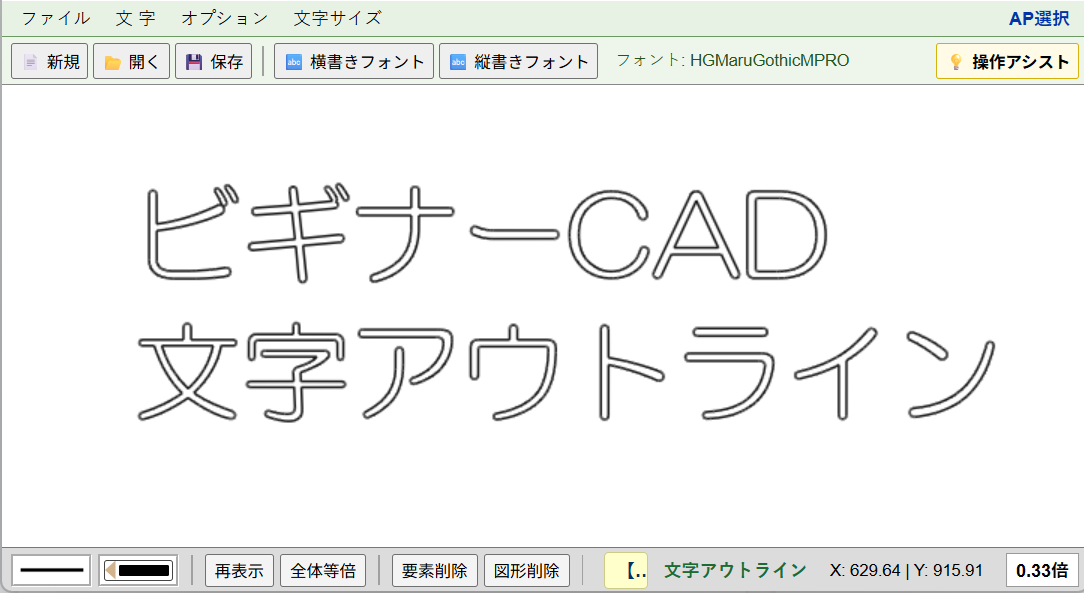Select the line style box

point(52,571)
